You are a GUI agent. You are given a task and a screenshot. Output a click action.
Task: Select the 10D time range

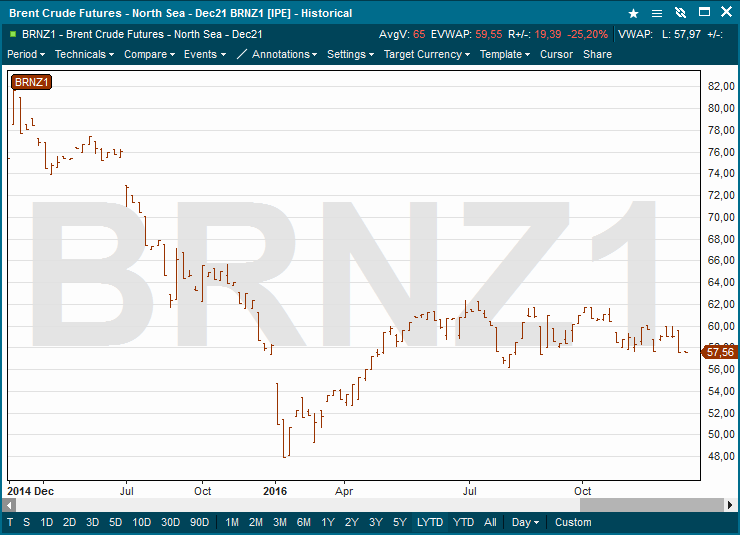141,522
